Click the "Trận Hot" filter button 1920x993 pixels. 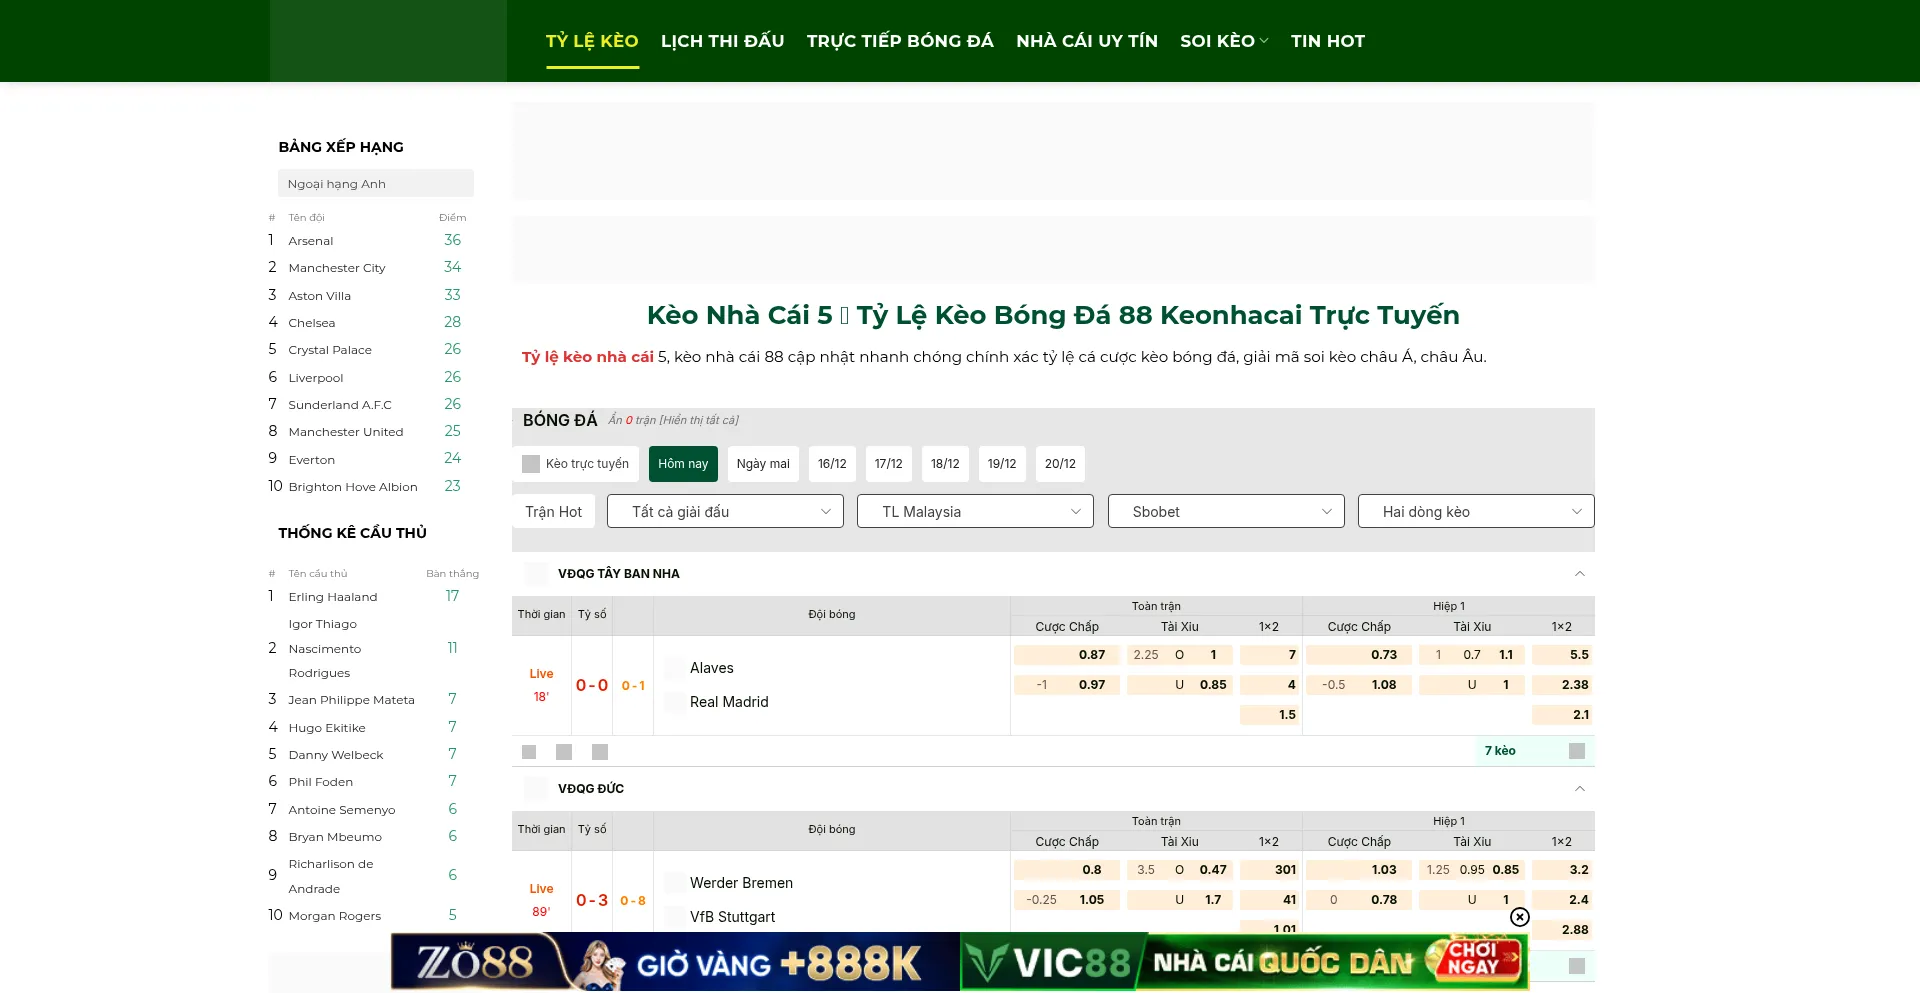coord(553,511)
